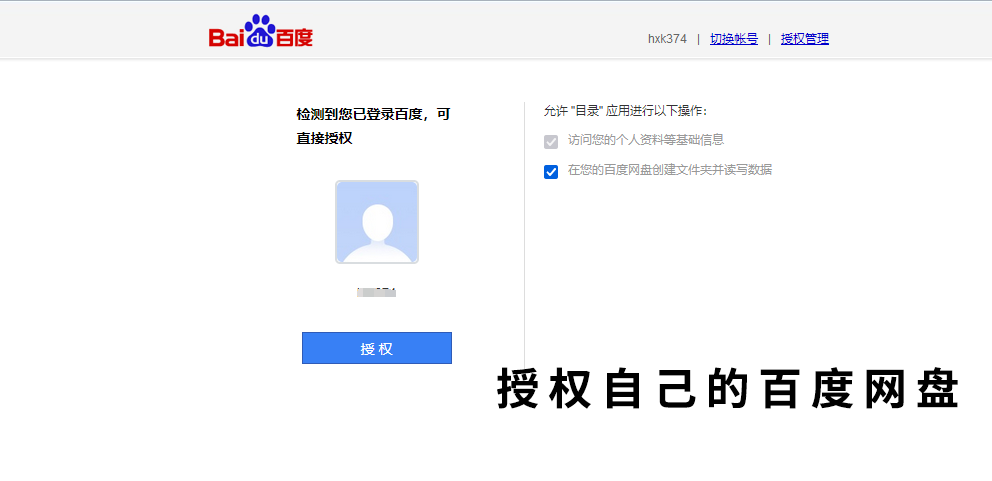This screenshot has height=481, width=992.
Task: Click the label 访问您的个人资料等基础信息
Action: click(646, 140)
